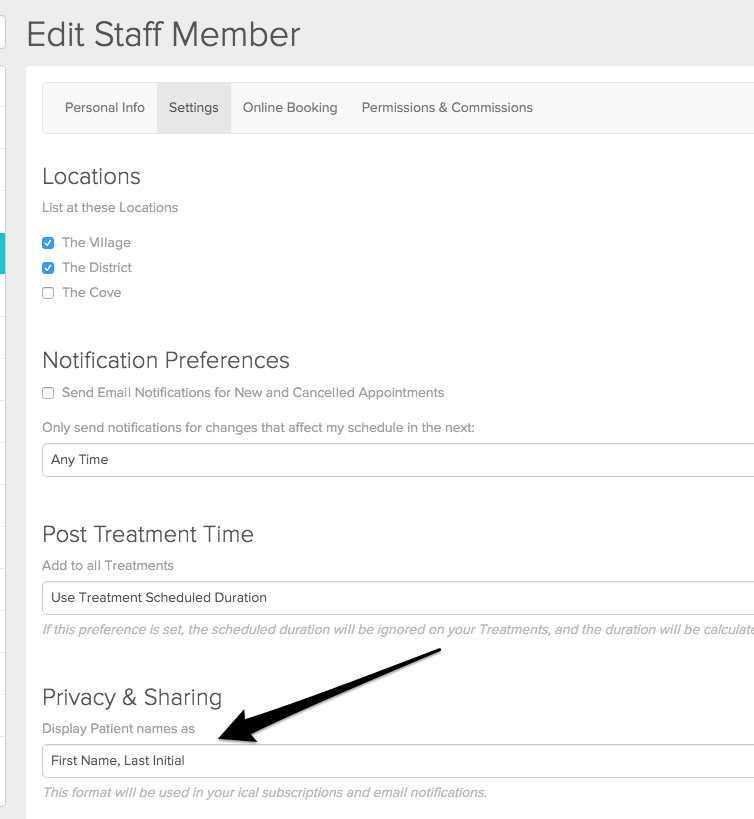The height and width of the screenshot is (819, 754).
Task: Uncheck The District location checkbox
Action: (x=48, y=268)
